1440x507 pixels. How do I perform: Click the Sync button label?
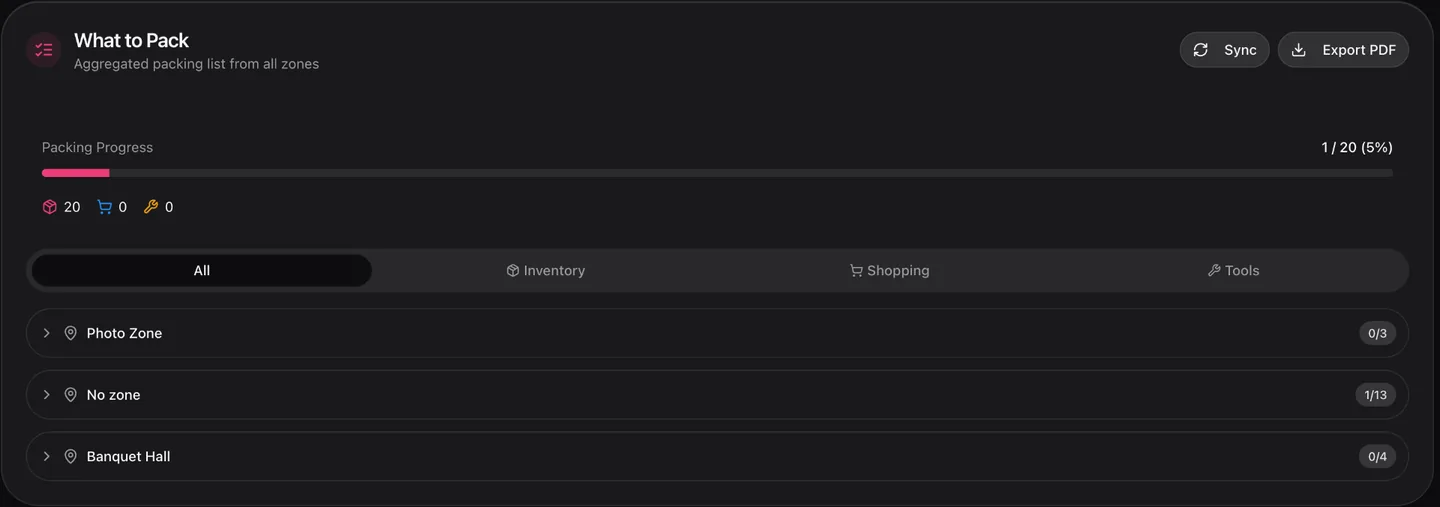[1240, 50]
